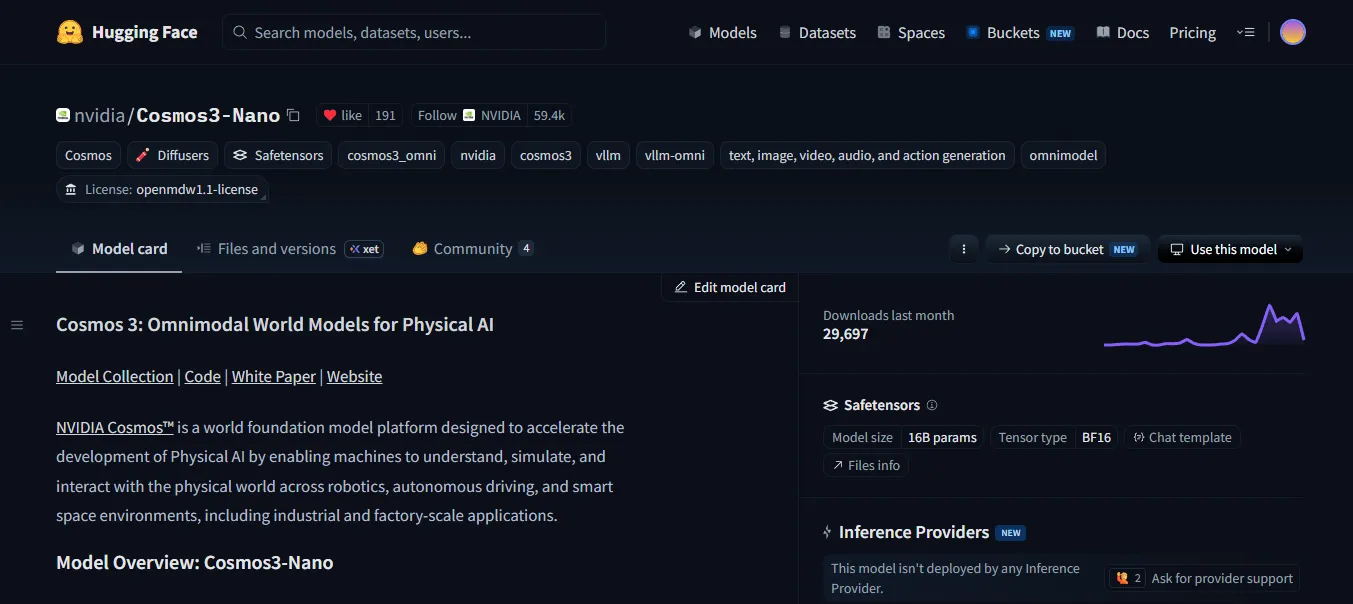The height and width of the screenshot is (604, 1353).
Task: Click the Hugging Face logo
Action: (127, 32)
